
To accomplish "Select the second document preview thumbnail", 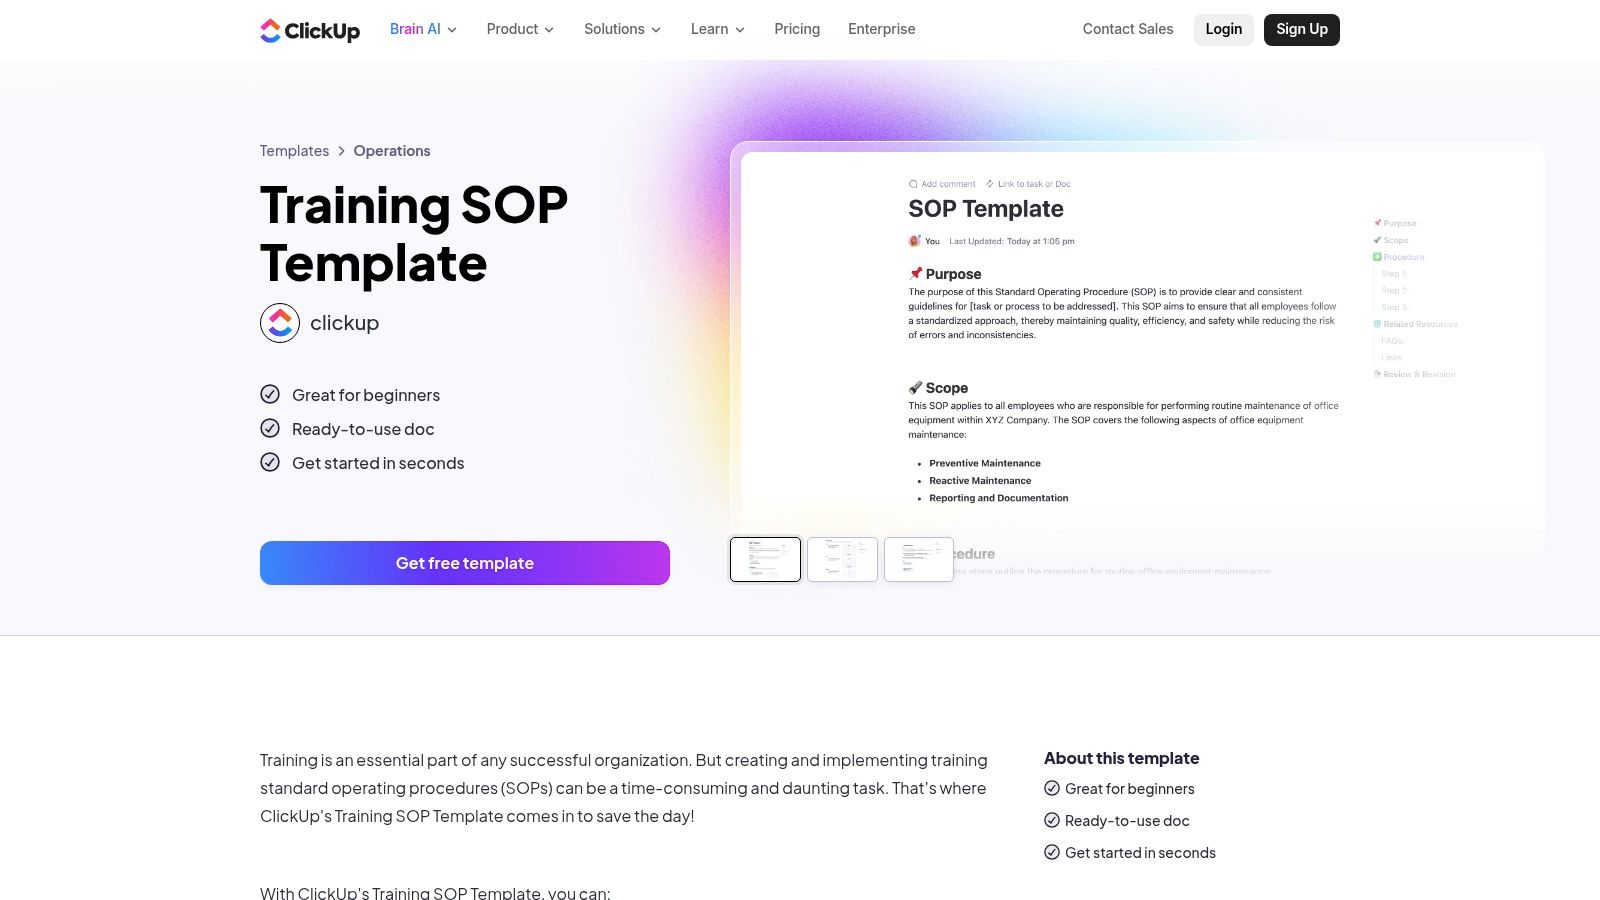I will [841, 559].
